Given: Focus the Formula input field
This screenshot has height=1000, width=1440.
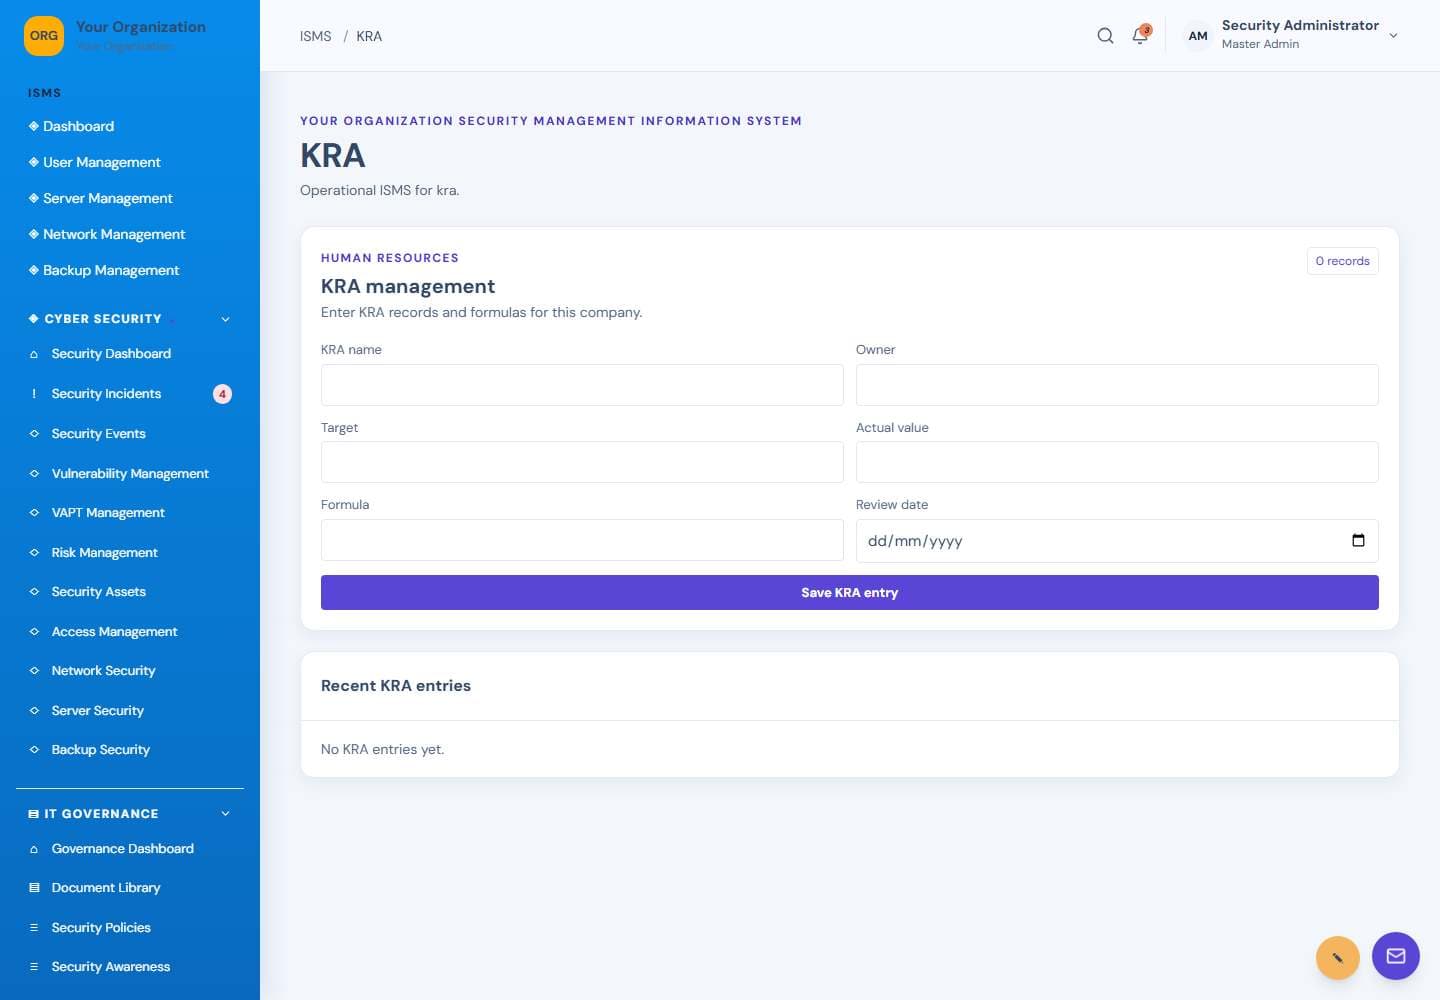Looking at the screenshot, I should coord(582,540).
